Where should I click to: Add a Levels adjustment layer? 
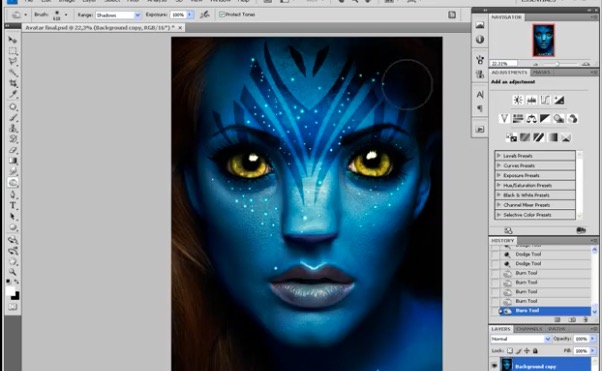531,100
